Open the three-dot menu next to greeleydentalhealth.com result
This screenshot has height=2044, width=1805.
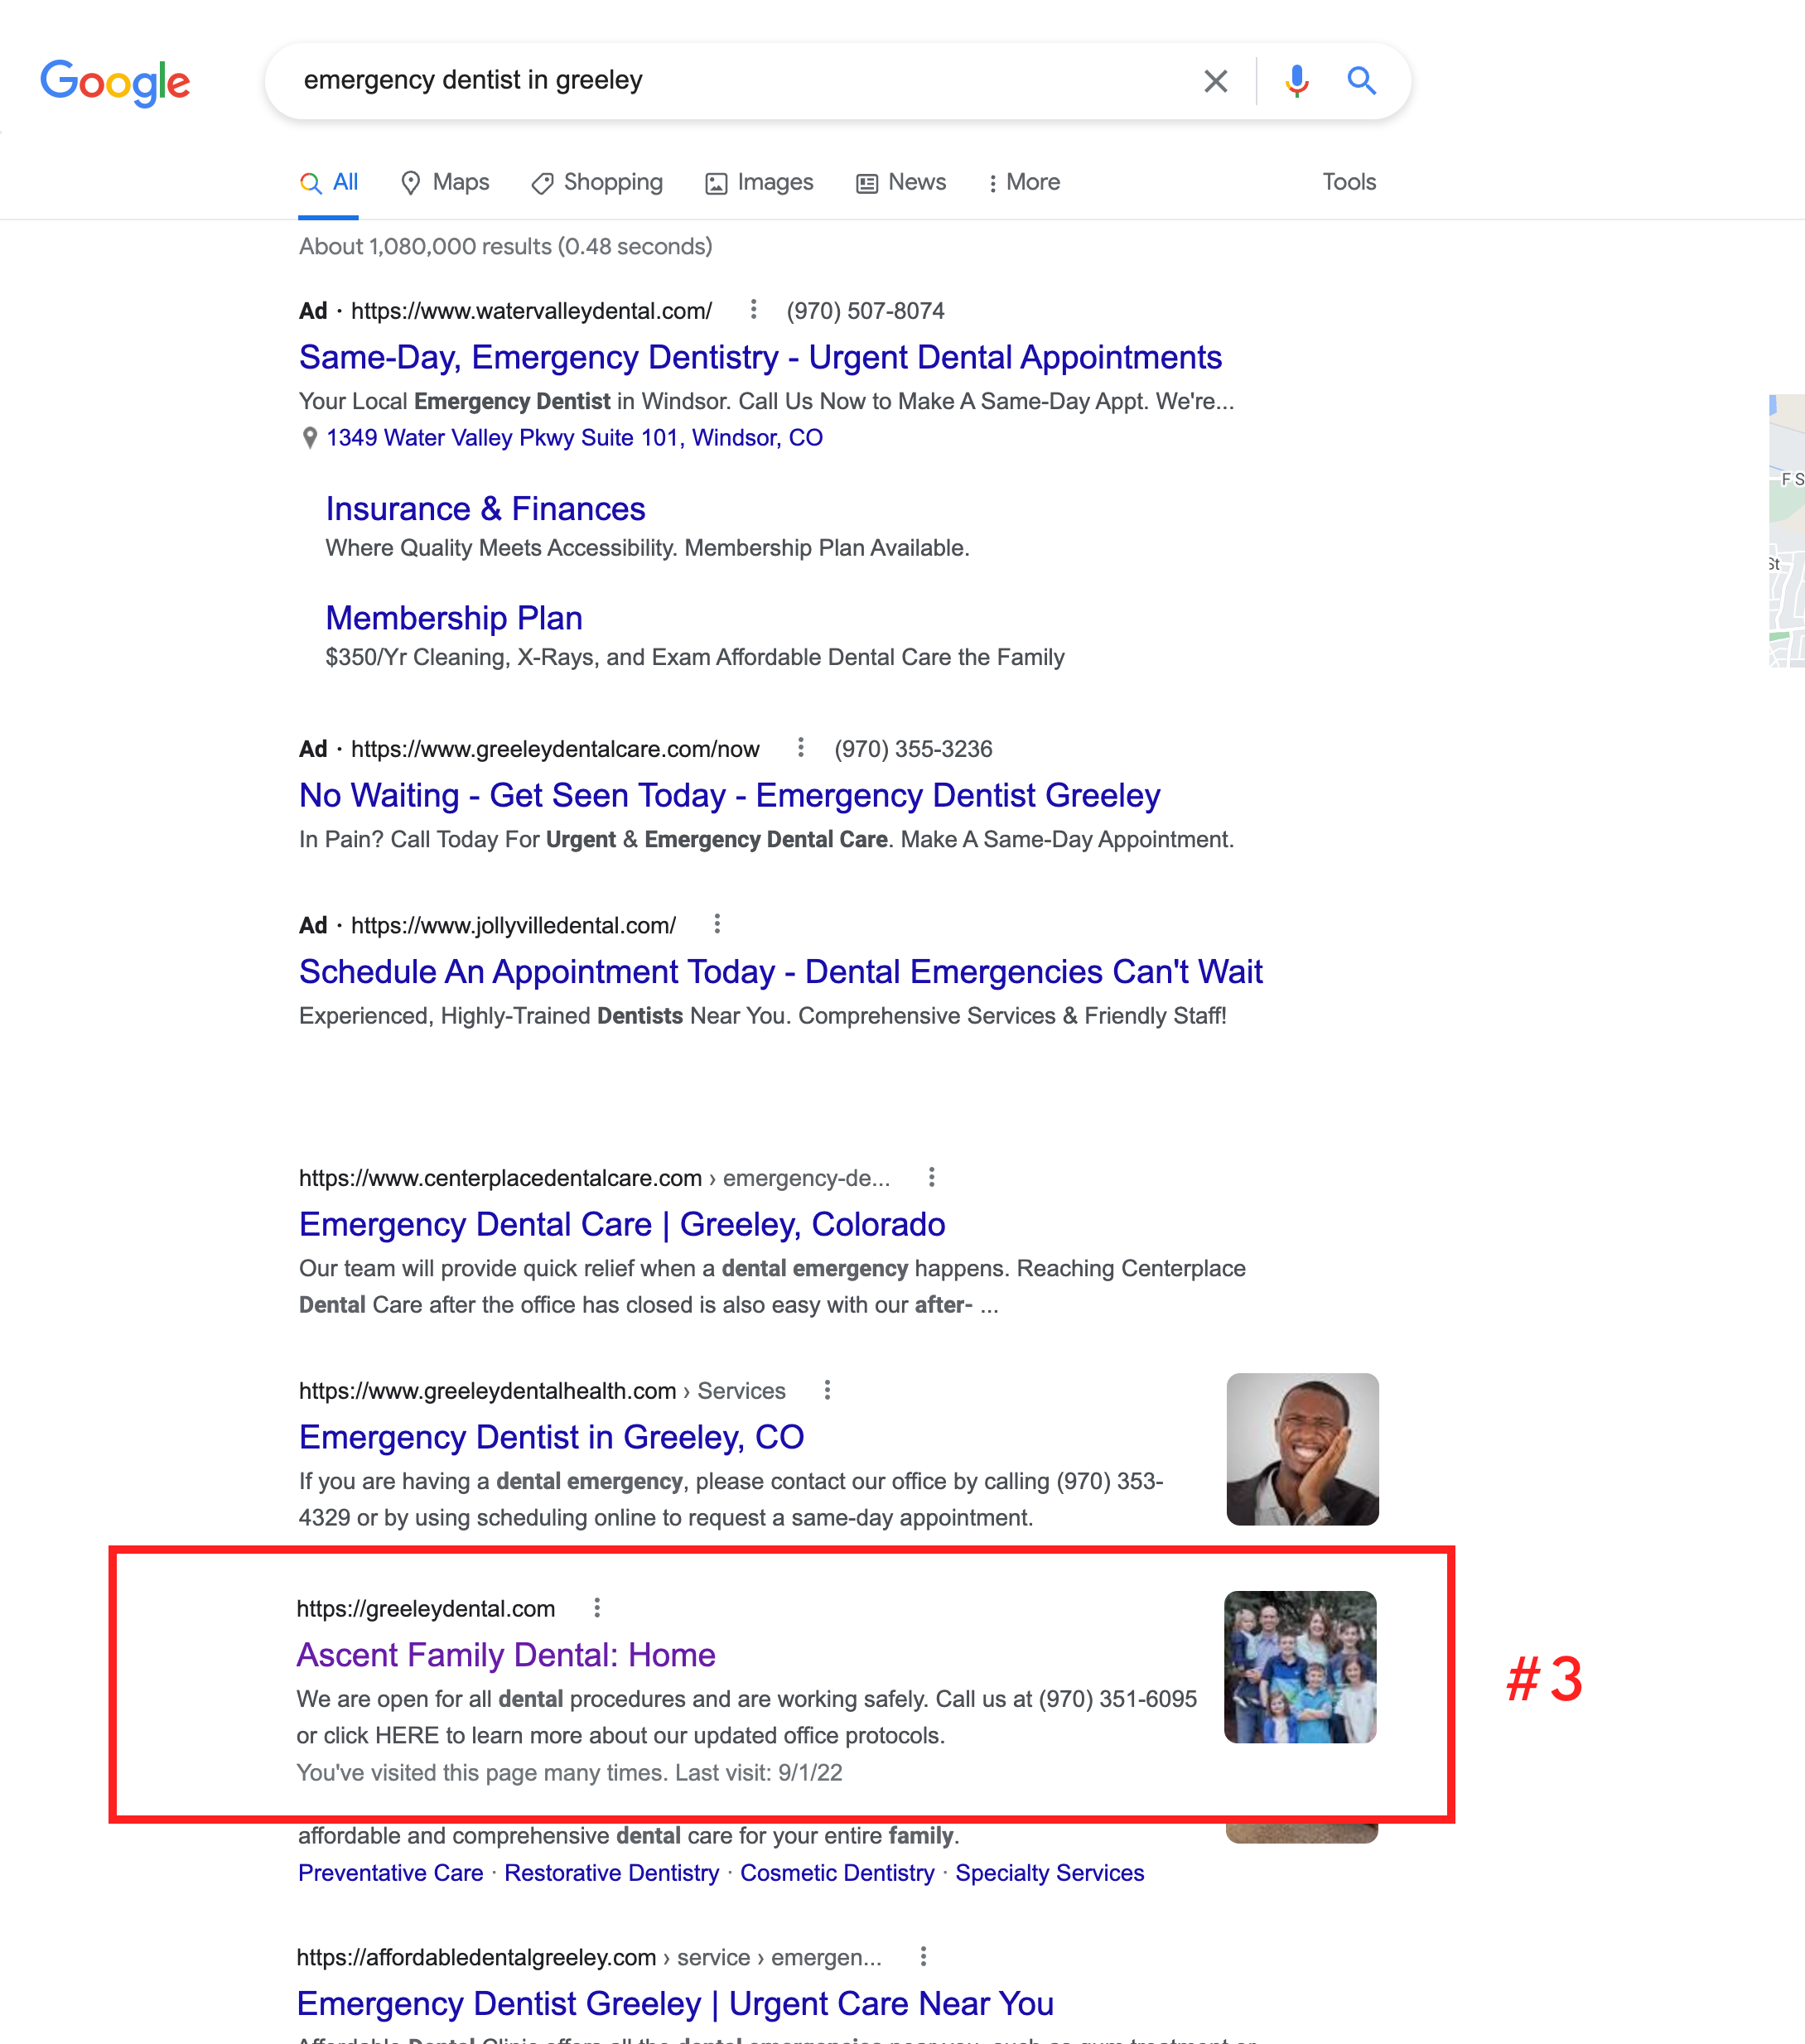point(827,1390)
